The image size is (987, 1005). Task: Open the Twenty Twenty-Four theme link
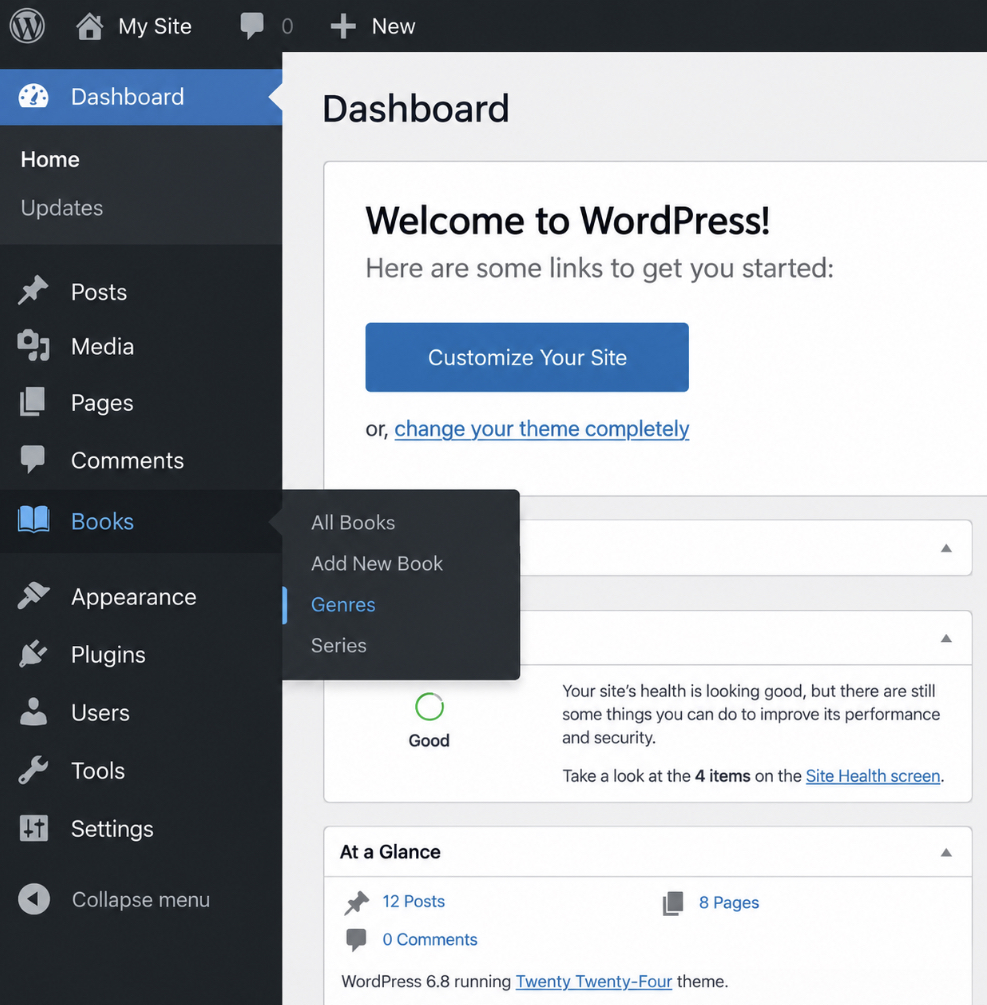[594, 981]
